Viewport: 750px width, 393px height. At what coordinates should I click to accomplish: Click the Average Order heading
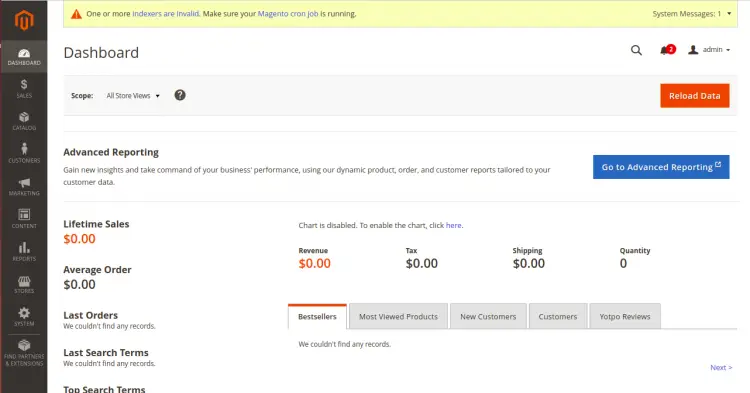97,270
